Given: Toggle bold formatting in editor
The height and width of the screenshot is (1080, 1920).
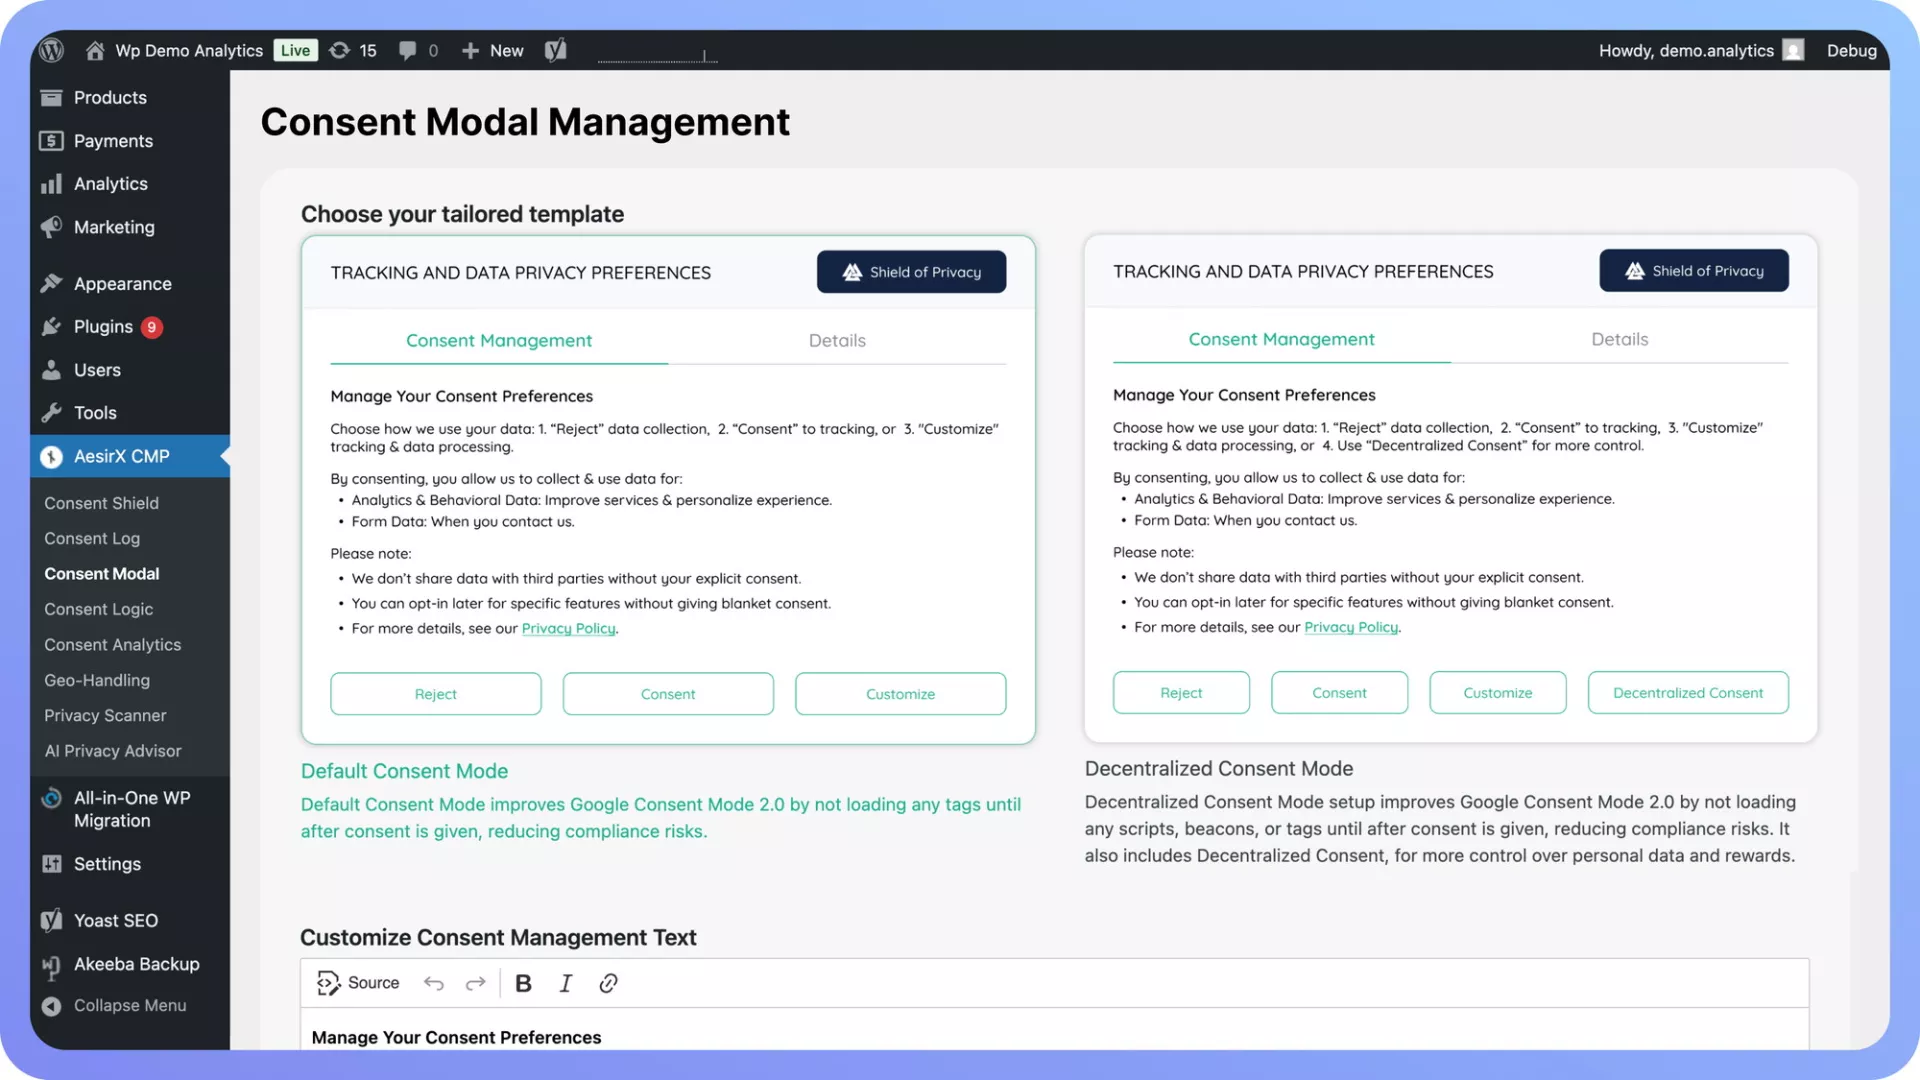Looking at the screenshot, I should point(523,983).
